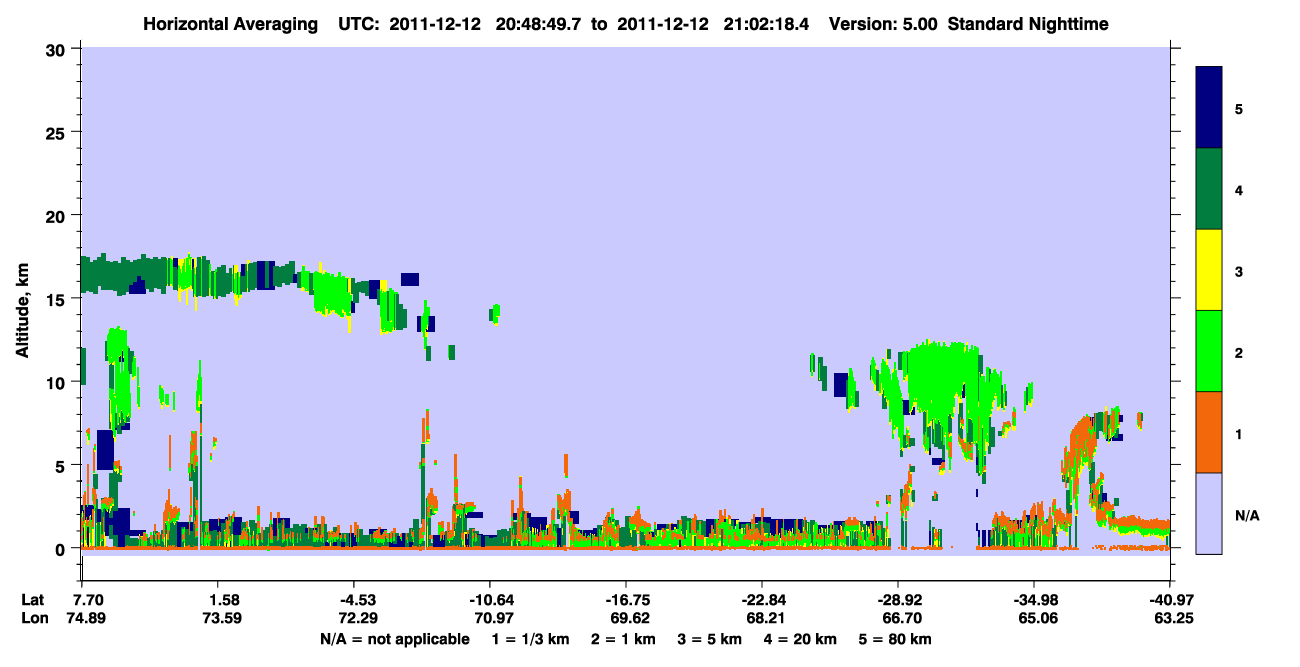The image size is (1300, 667).
Task: Click the 'Lat' row label
Action: pos(32,600)
